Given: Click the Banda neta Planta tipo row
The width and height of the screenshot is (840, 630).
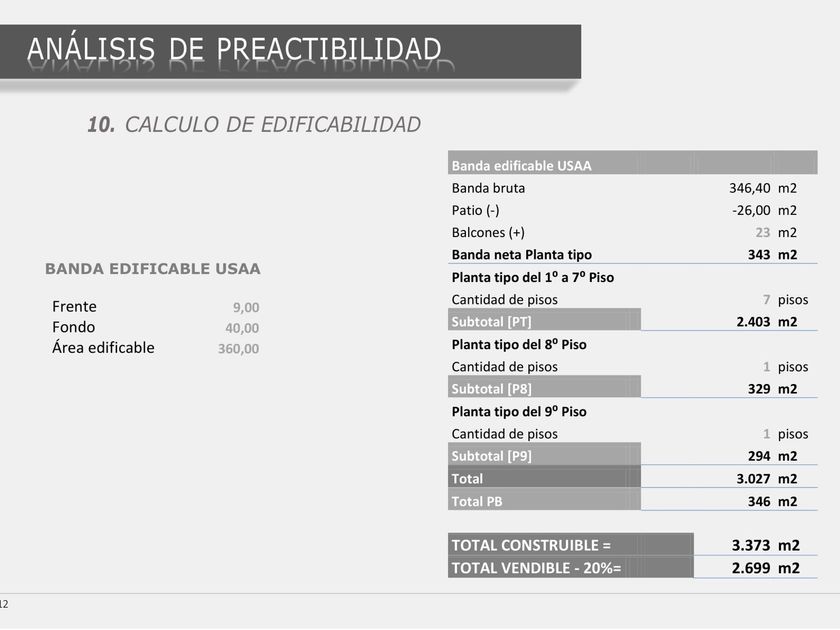Looking at the screenshot, I should coord(633,254).
